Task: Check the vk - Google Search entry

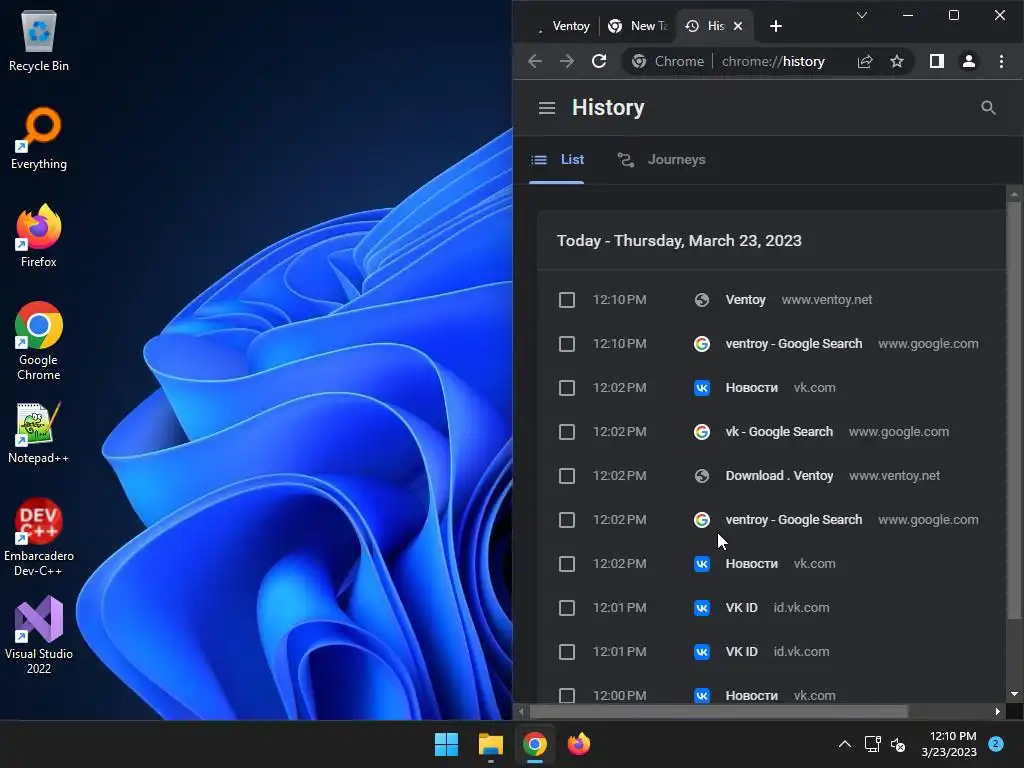Action: pyautogui.click(x=567, y=432)
